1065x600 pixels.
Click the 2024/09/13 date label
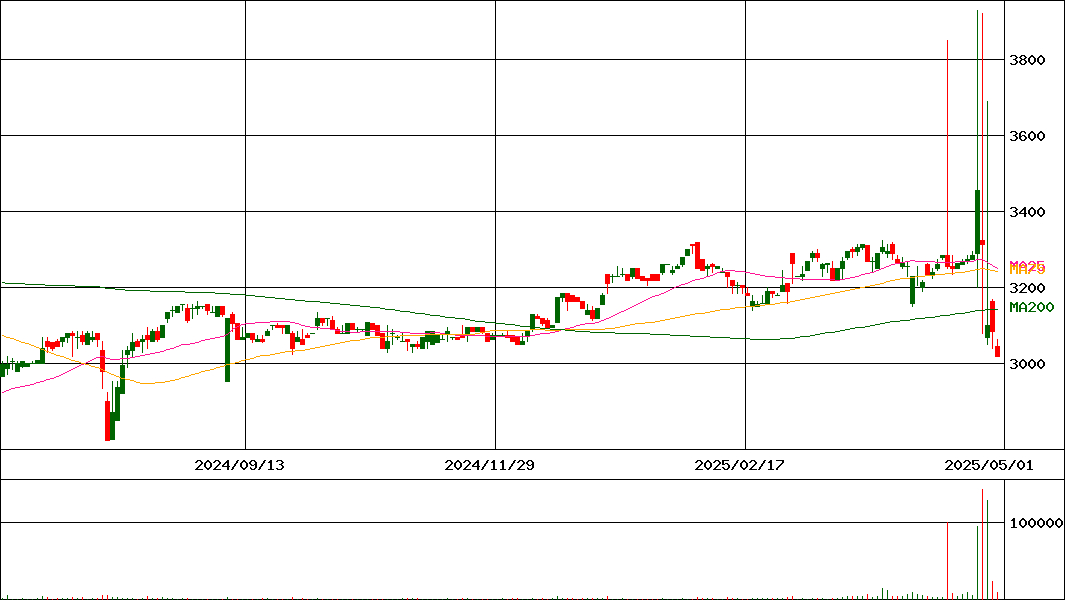pyautogui.click(x=240, y=465)
